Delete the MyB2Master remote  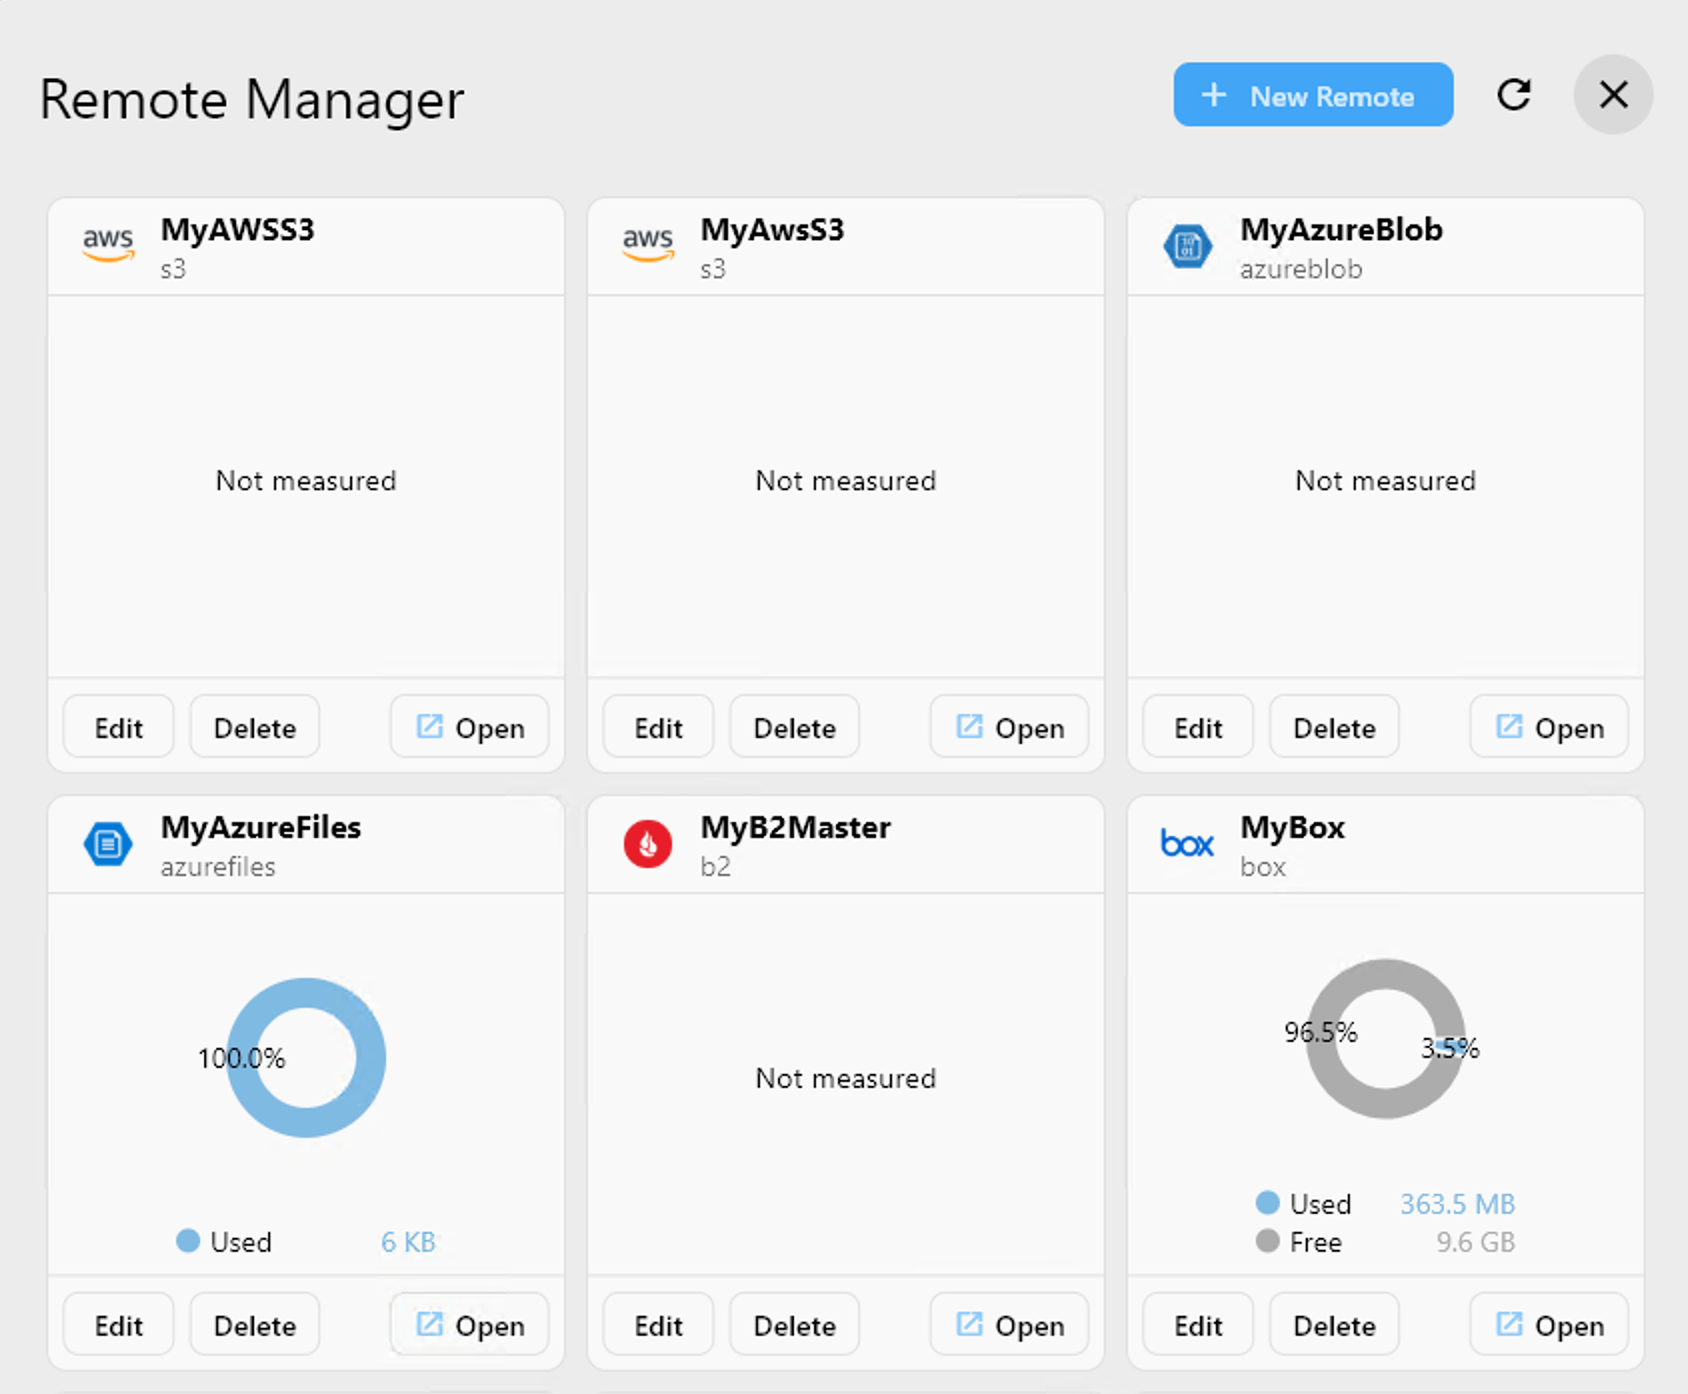794,1324
